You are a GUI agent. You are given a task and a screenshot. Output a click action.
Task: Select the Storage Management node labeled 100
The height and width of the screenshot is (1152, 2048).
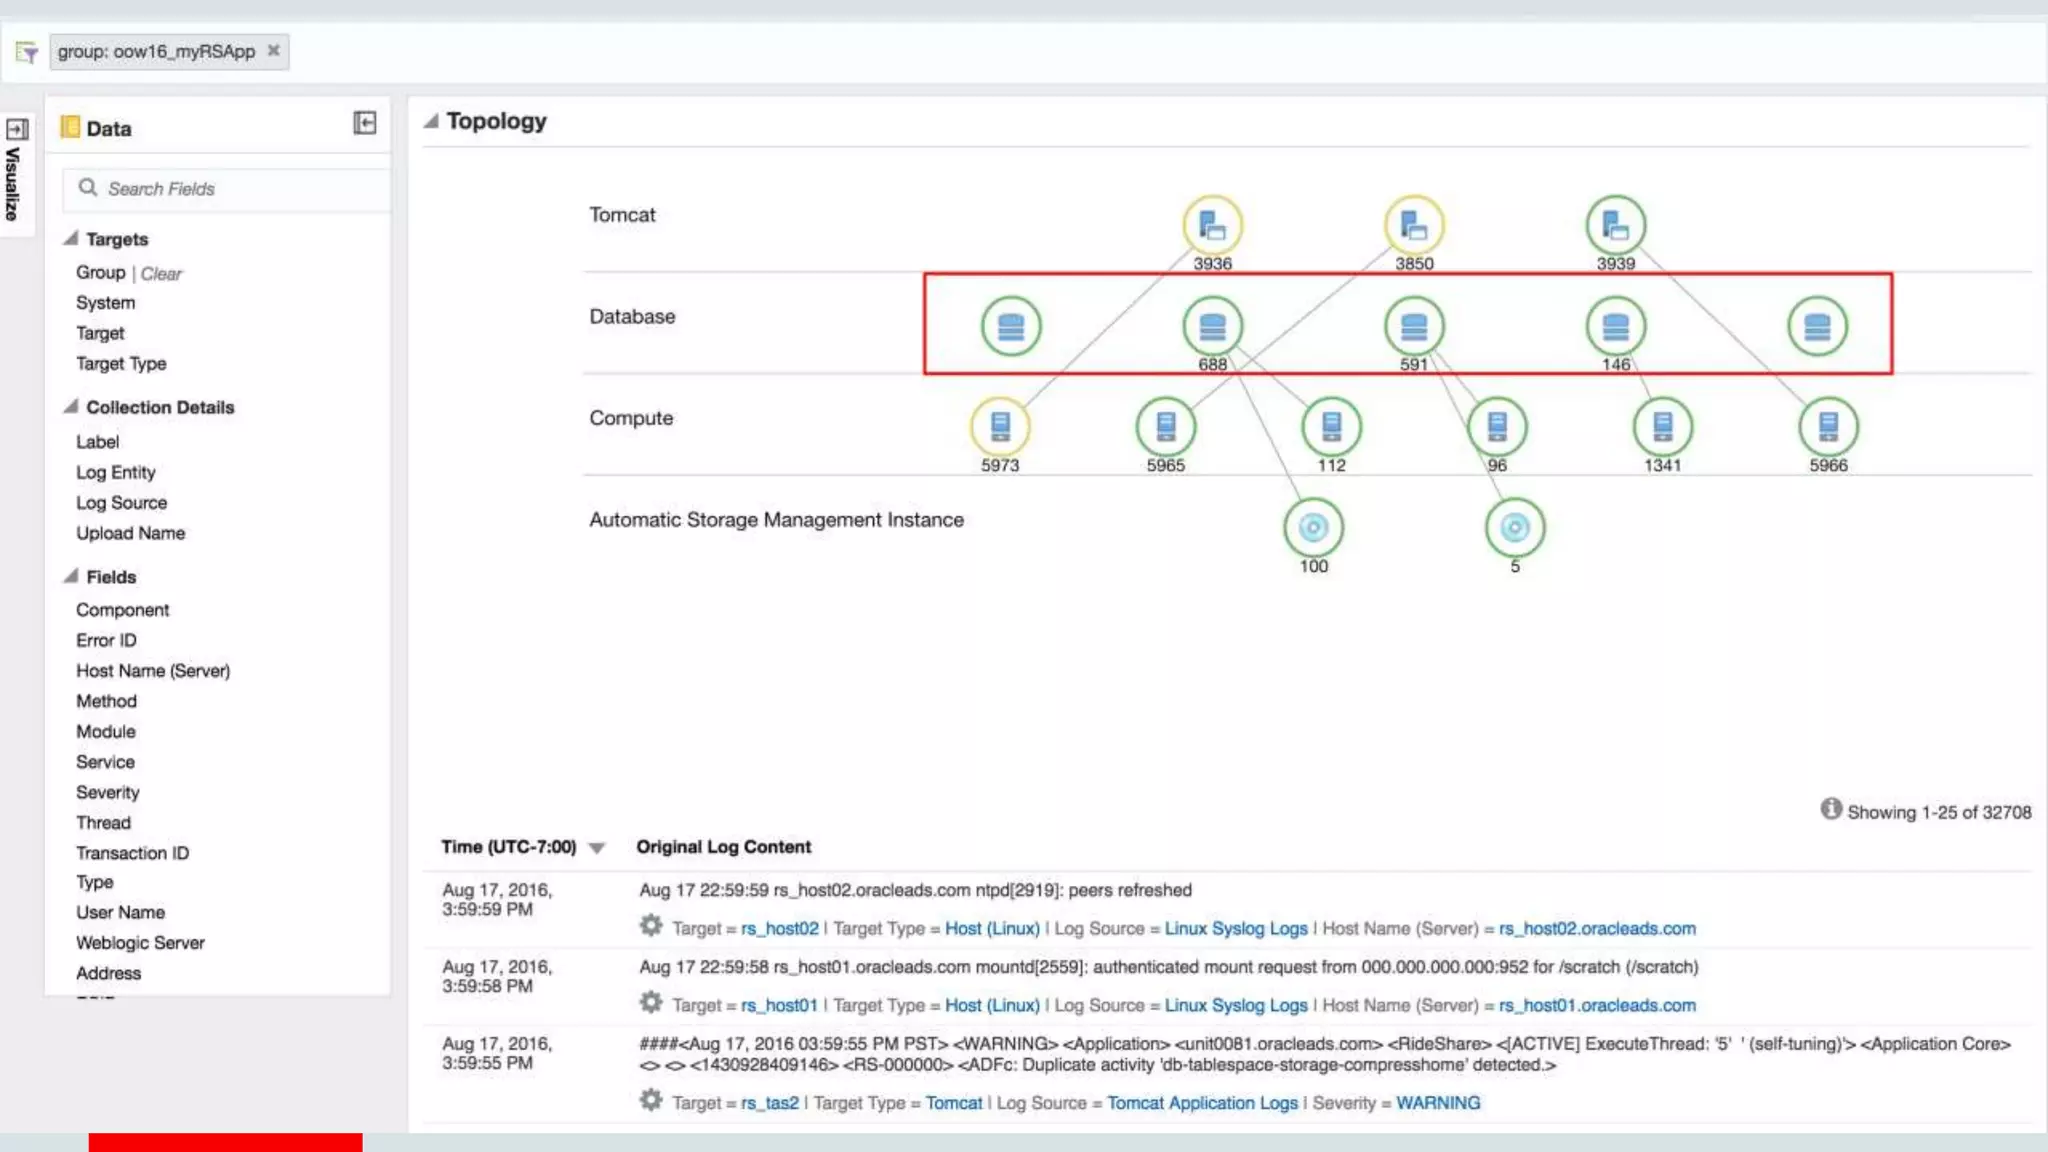(x=1313, y=528)
